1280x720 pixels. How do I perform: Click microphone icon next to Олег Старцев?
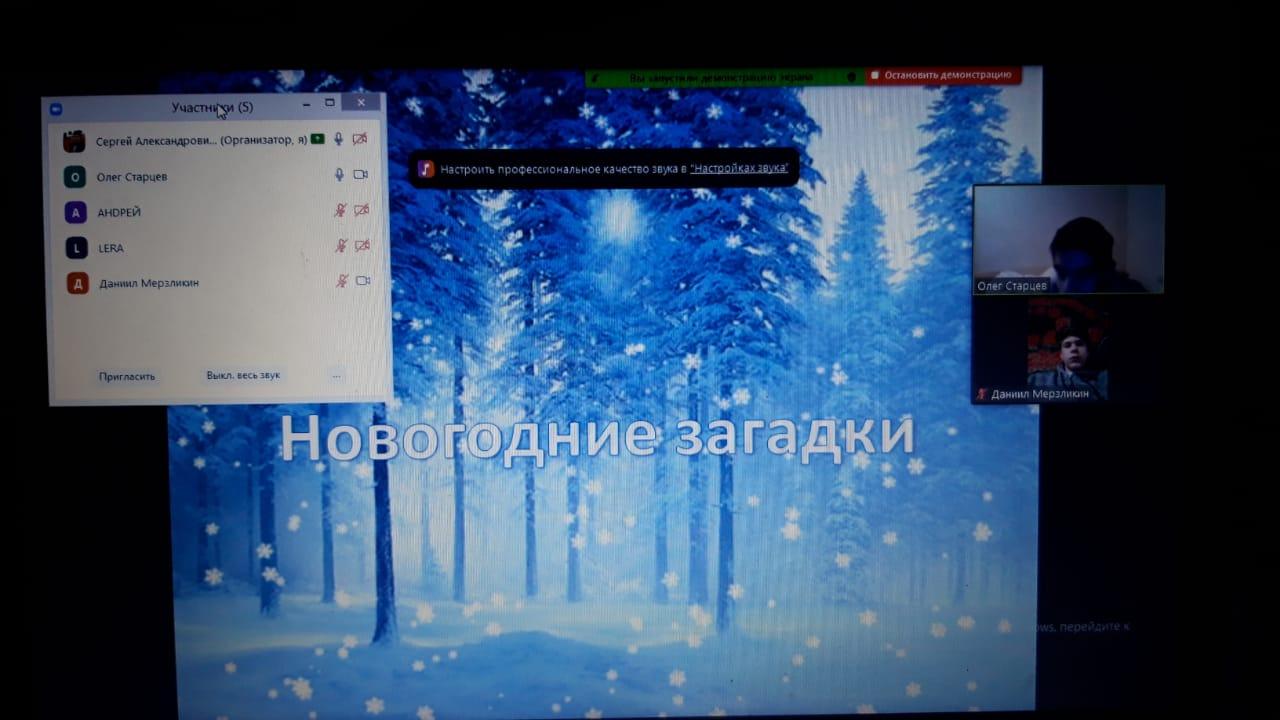(339, 175)
